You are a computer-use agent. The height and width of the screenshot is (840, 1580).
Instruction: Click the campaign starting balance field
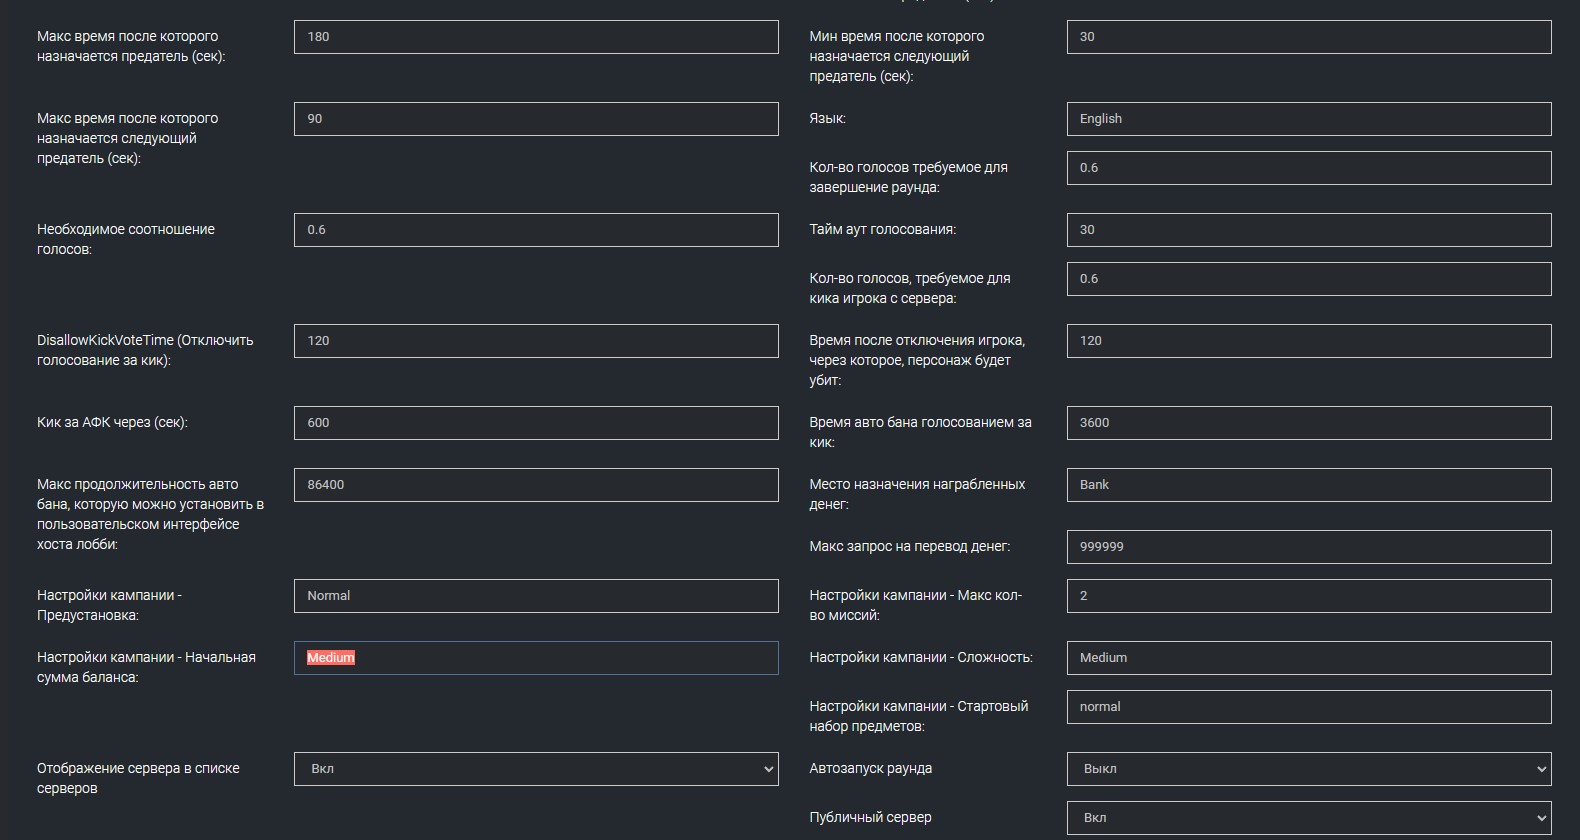point(536,658)
